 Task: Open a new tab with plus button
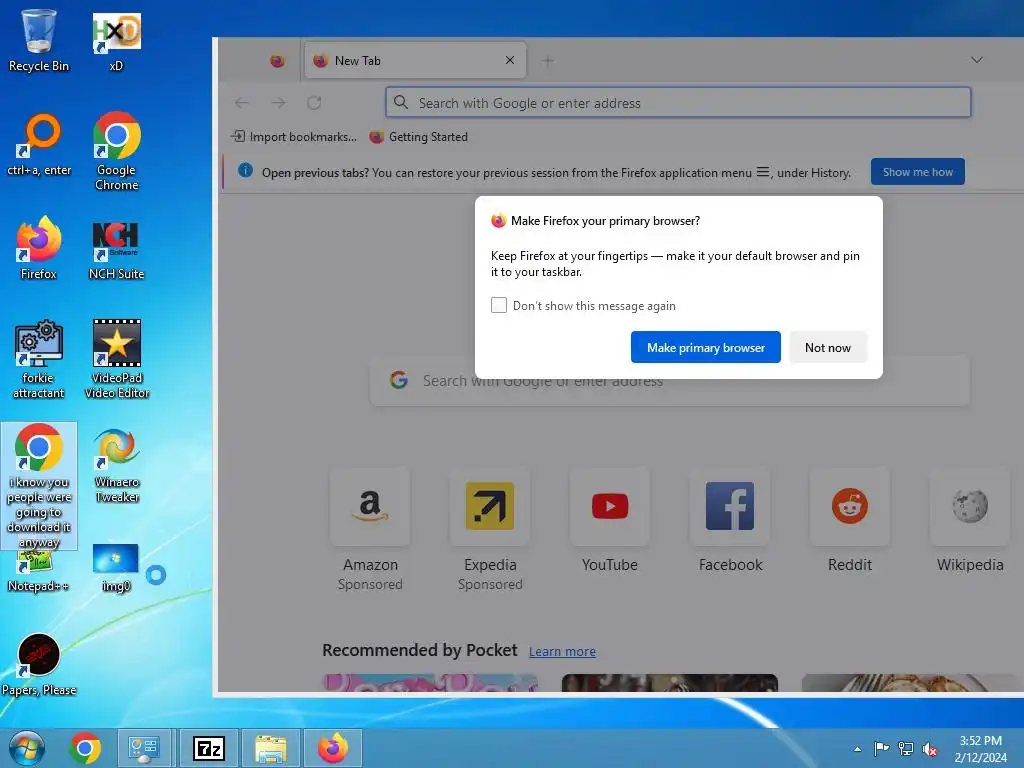[547, 61]
